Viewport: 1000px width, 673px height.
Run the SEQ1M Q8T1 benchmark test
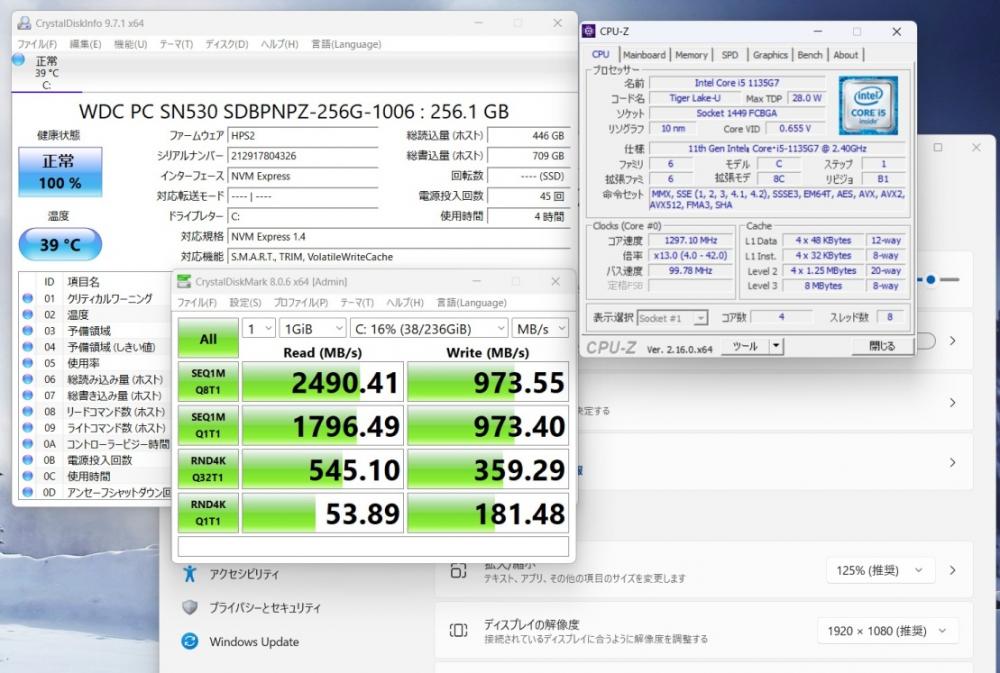(208, 382)
